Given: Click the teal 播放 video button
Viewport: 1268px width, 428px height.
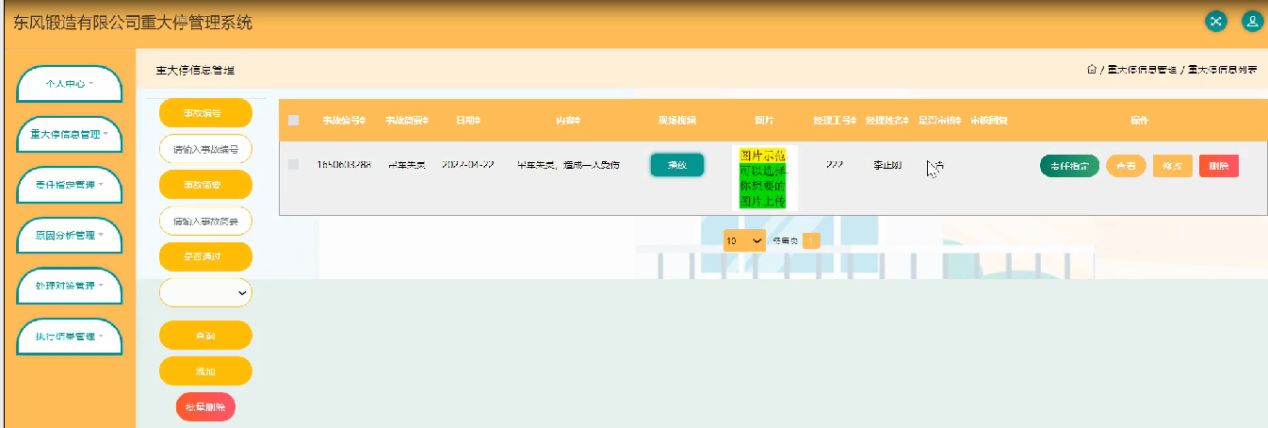Looking at the screenshot, I should tap(677, 165).
